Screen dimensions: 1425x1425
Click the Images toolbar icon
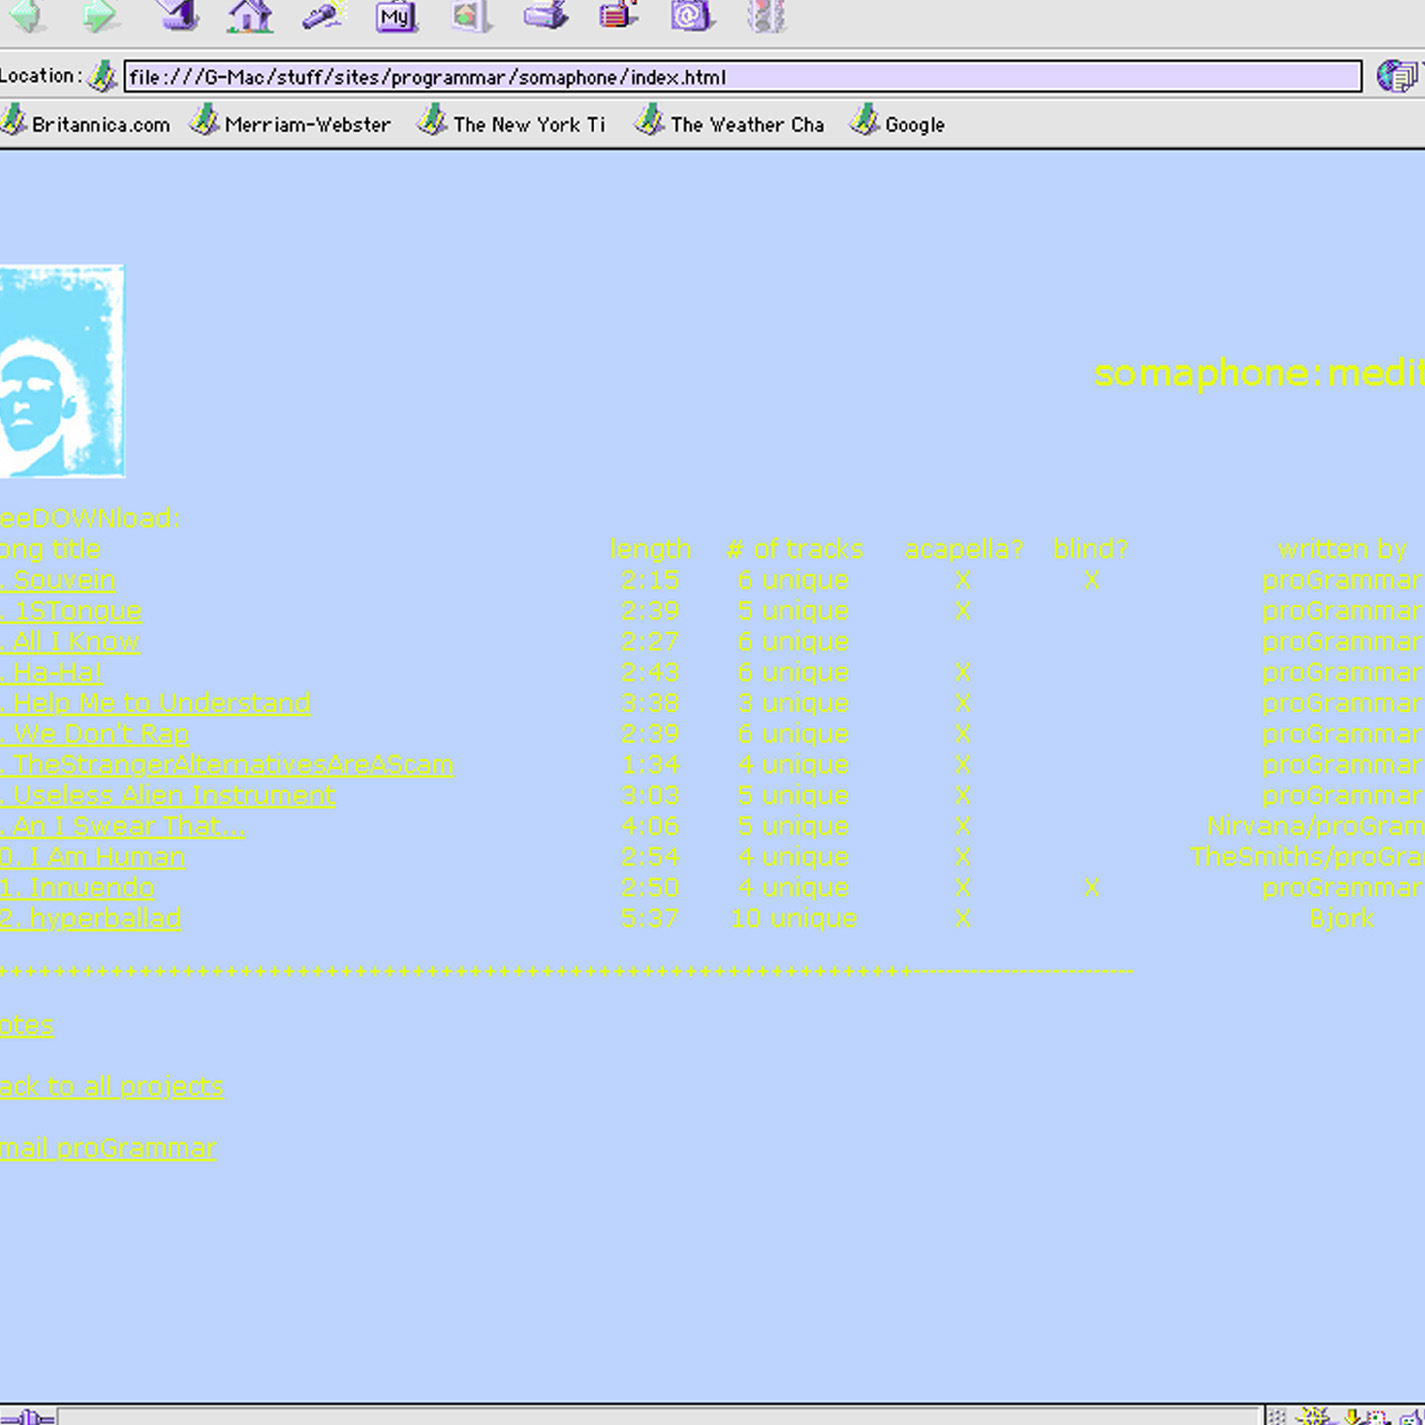(470, 15)
